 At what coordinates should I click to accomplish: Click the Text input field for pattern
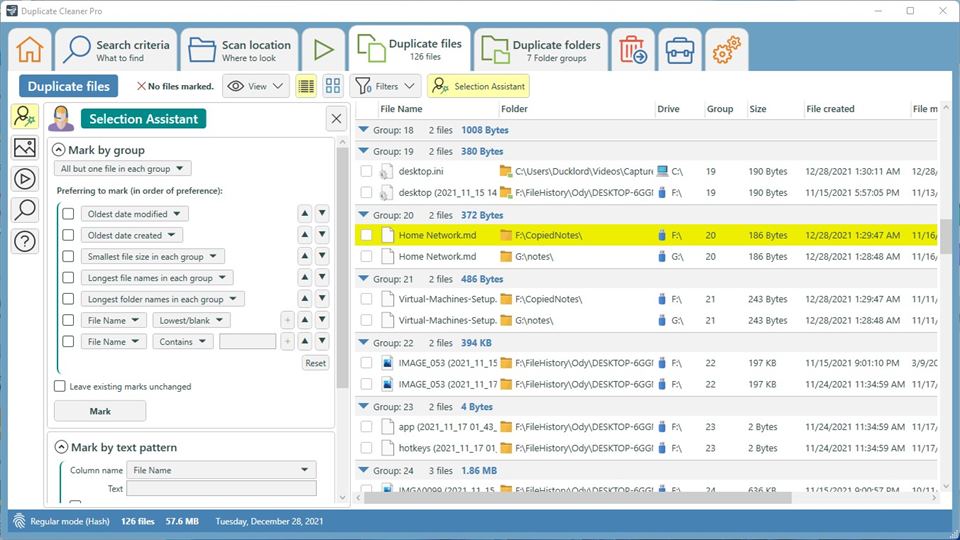pos(221,489)
